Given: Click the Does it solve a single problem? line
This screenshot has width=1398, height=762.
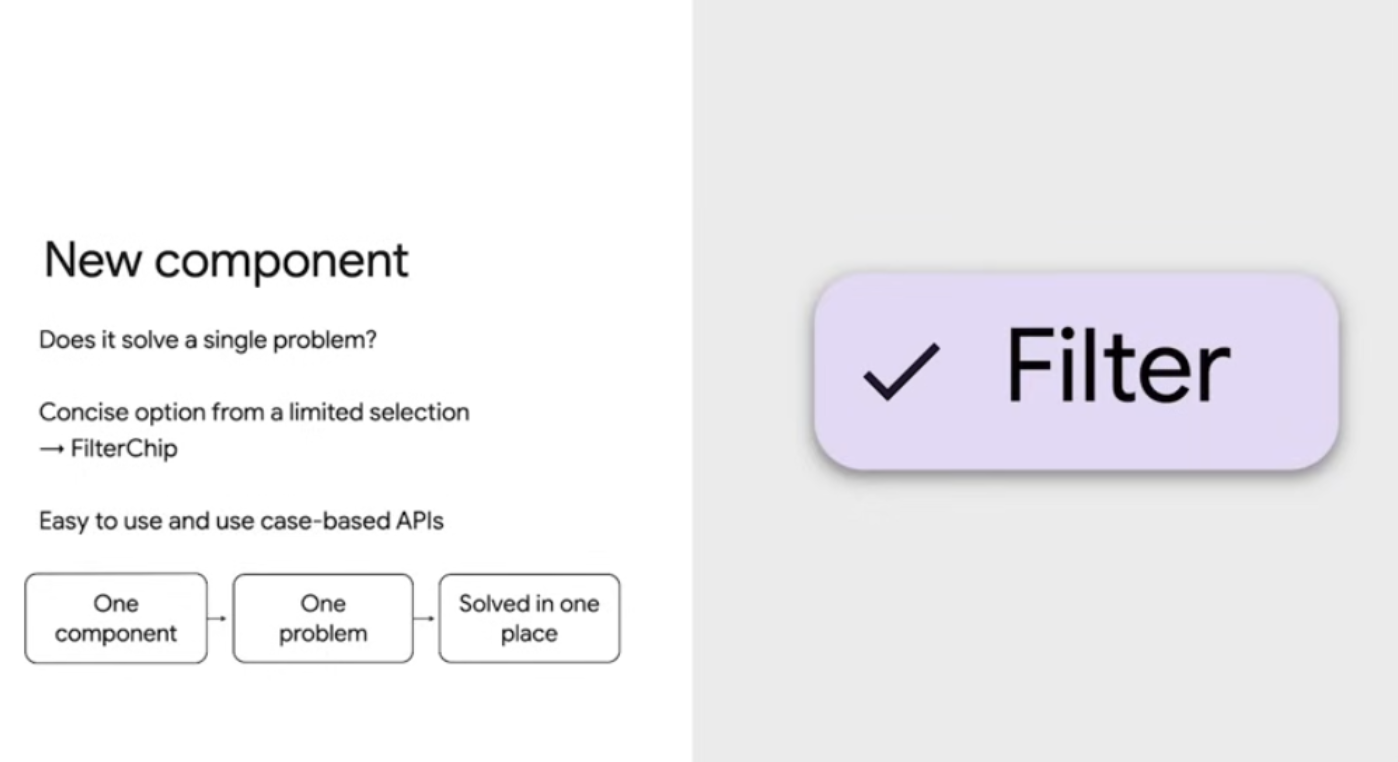Looking at the screenshot, I should click(208, 340).
